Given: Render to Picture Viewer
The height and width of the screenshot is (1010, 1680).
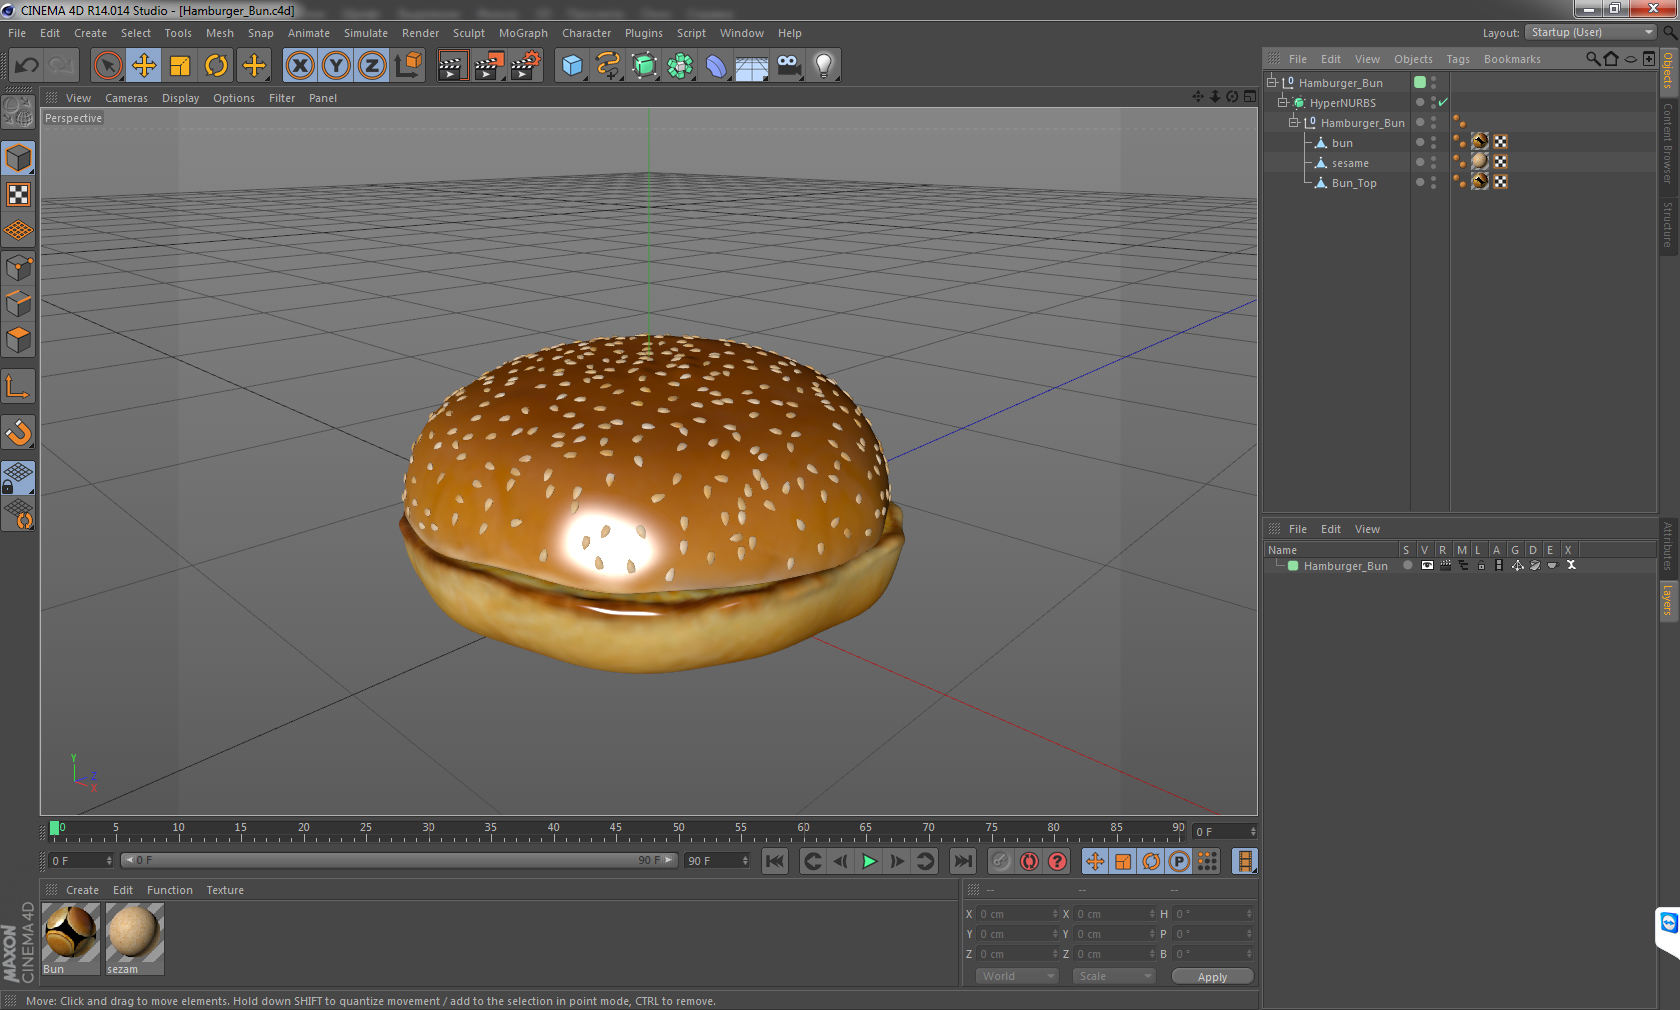Looking at the screenshot, I should [489, 66].
